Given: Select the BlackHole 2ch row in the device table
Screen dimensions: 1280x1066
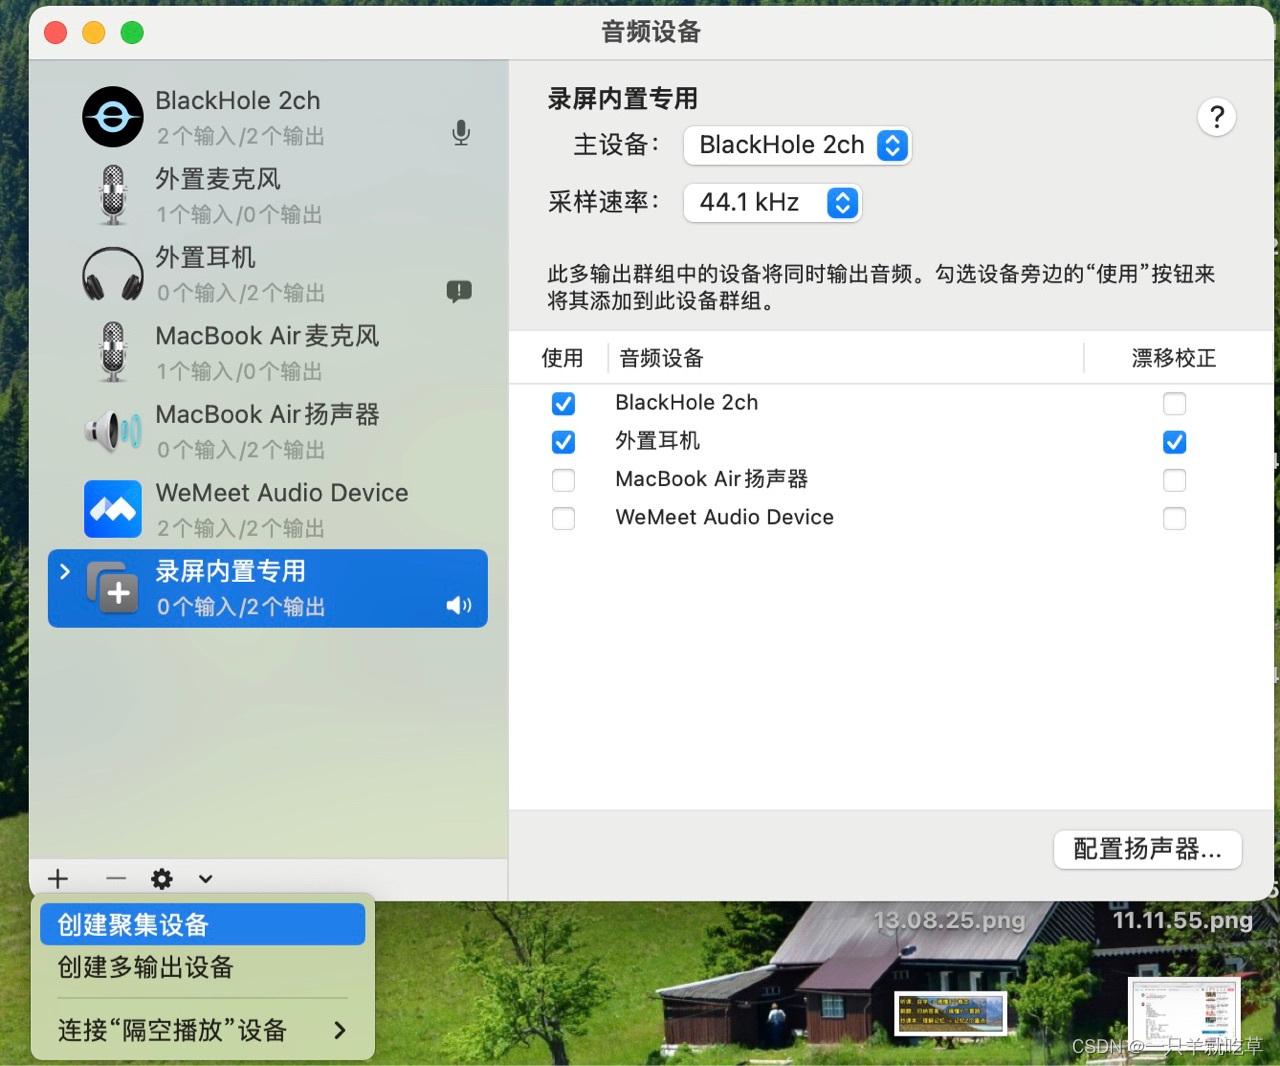Looking at the screenshot, I should (x=891, y=403).
